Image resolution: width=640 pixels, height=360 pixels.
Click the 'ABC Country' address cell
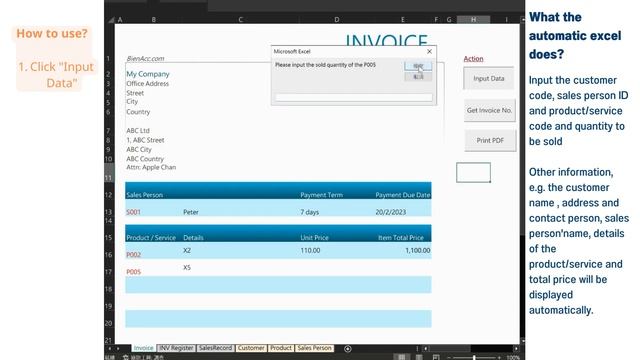tap(145, 159)
